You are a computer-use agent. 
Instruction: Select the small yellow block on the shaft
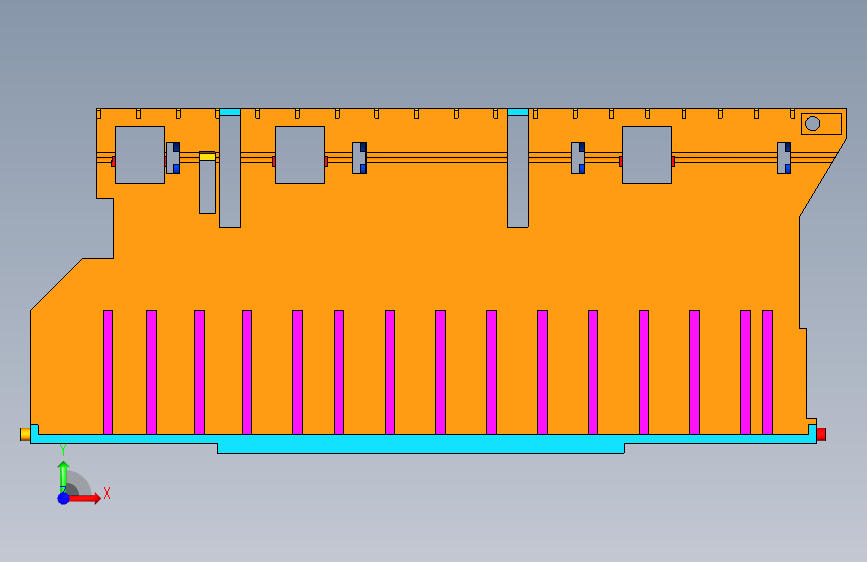(x=207, y=157)
